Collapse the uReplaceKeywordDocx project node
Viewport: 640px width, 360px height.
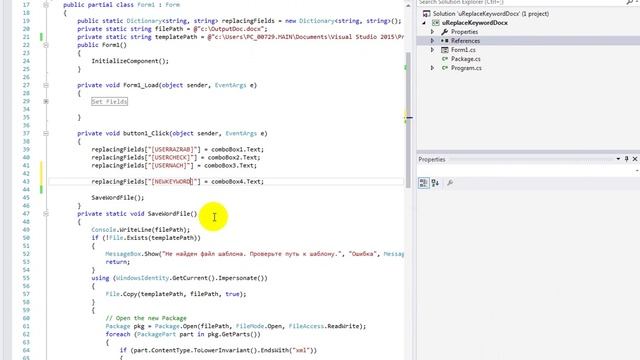tap(424, 23)
